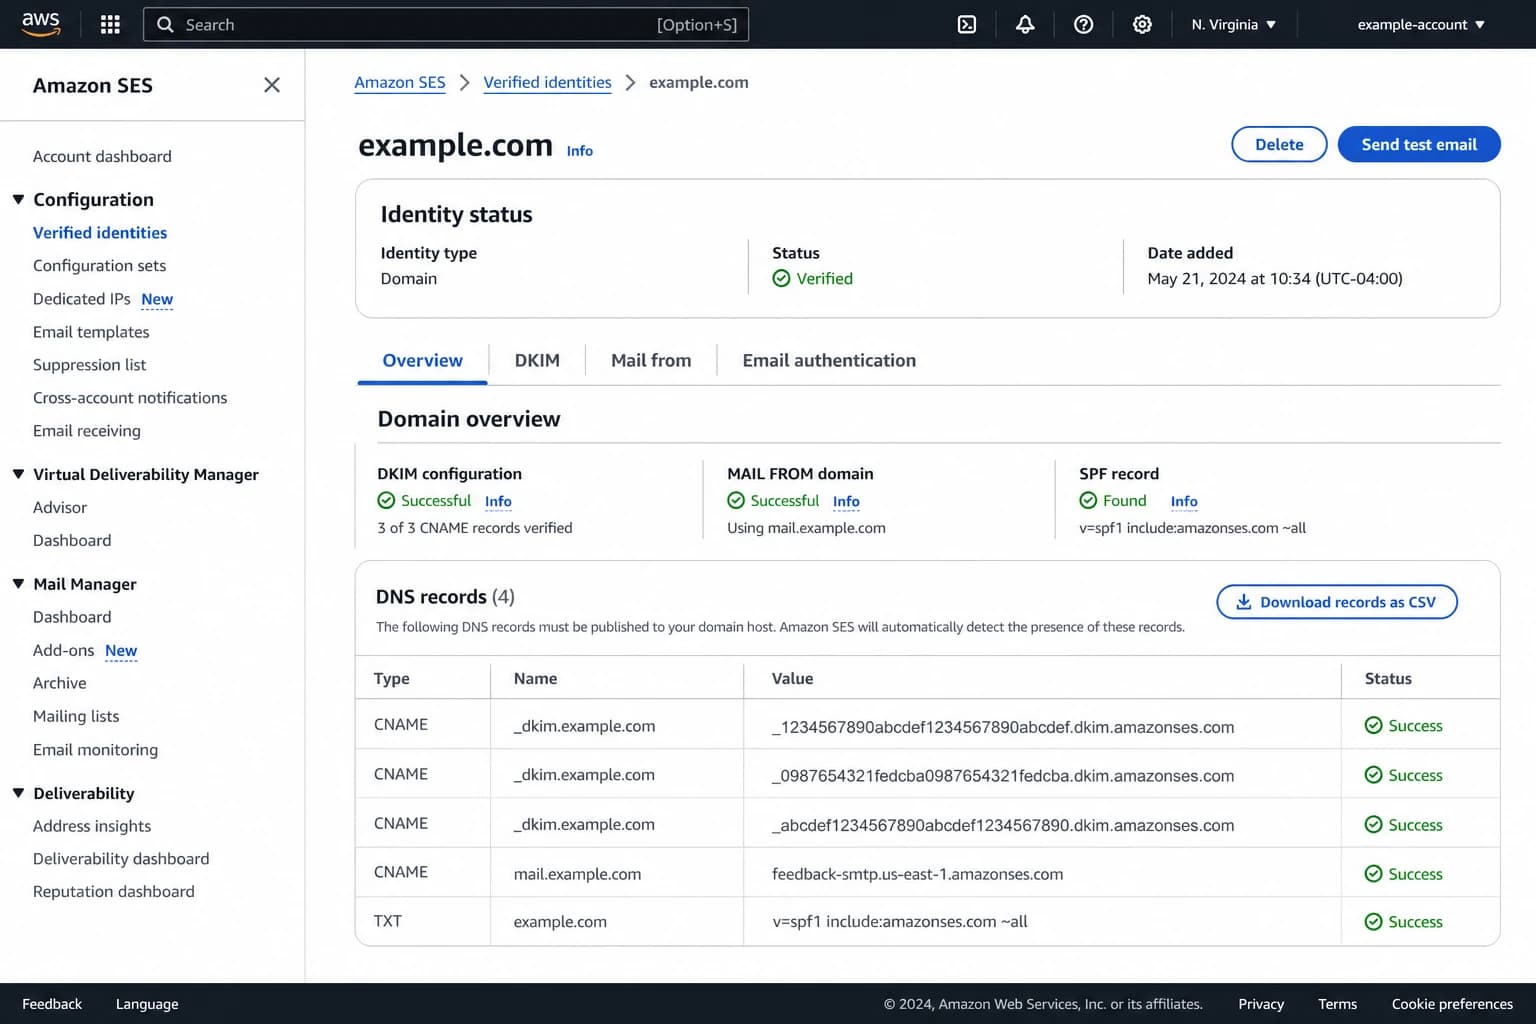Open Advisor under Virtual Deliverability Manager
1536x1024 pixels.
click(60, 507)
